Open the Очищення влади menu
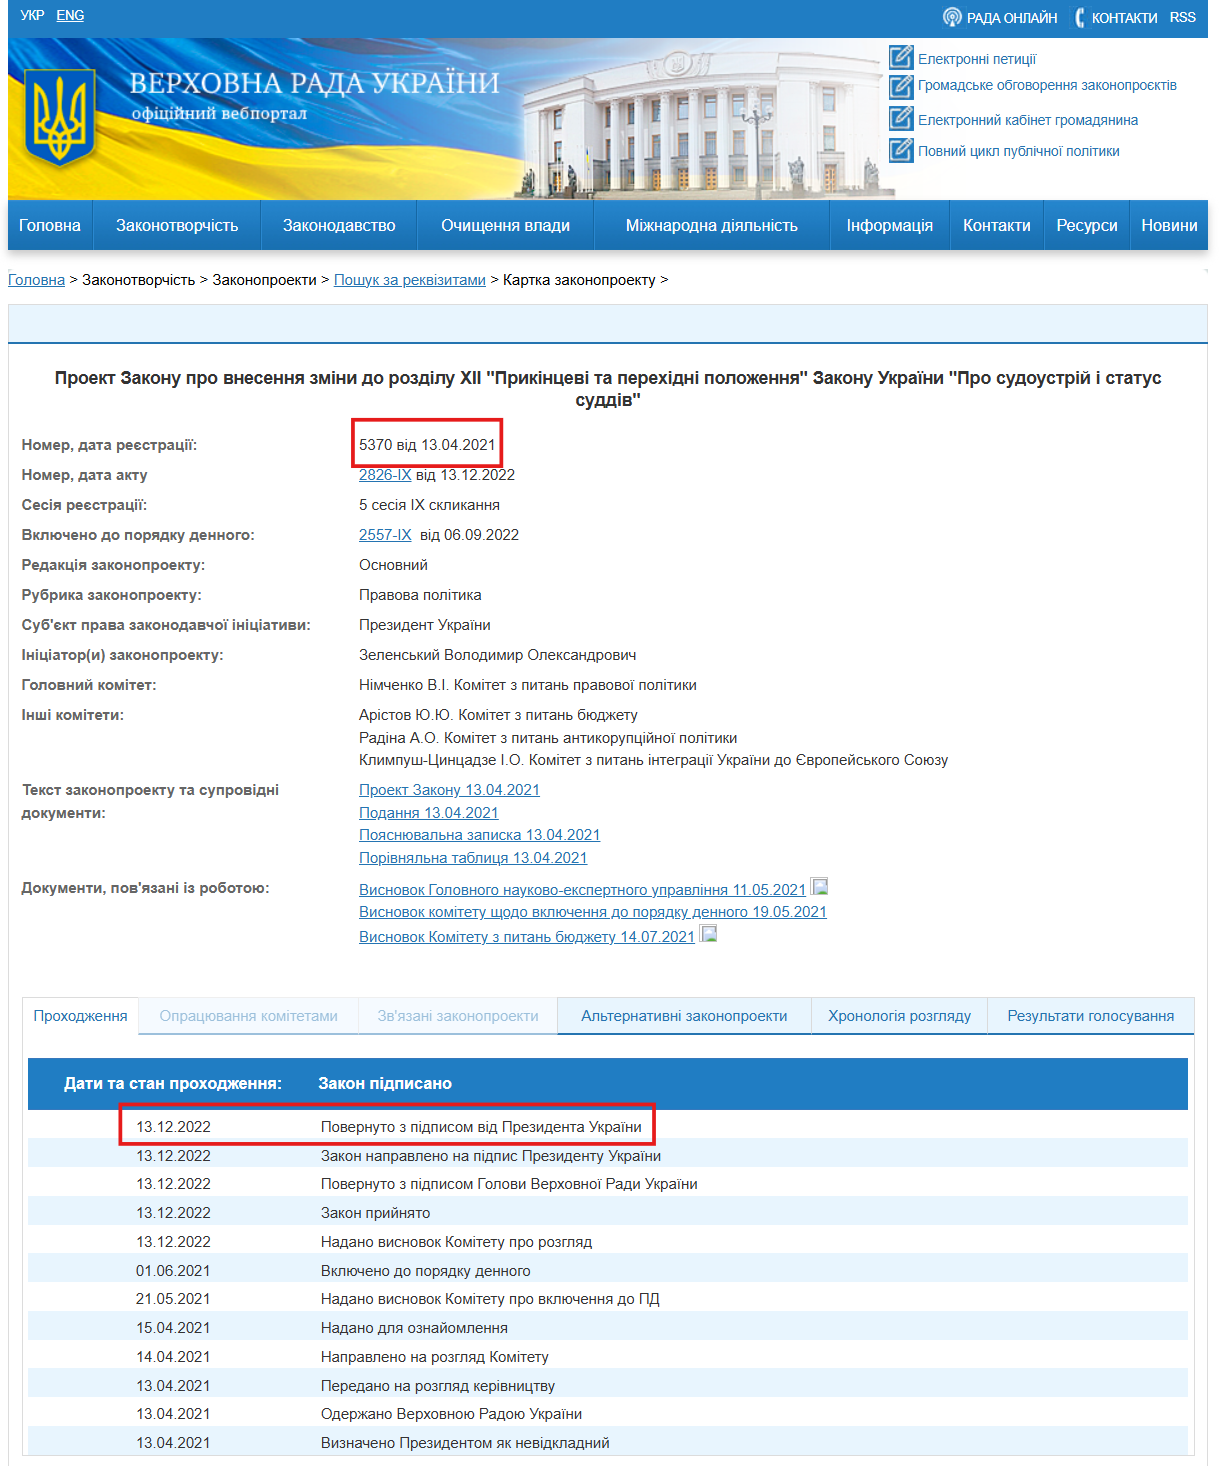The width and height of the screenshot is (1219, 1466). click(x=505, y=225)
